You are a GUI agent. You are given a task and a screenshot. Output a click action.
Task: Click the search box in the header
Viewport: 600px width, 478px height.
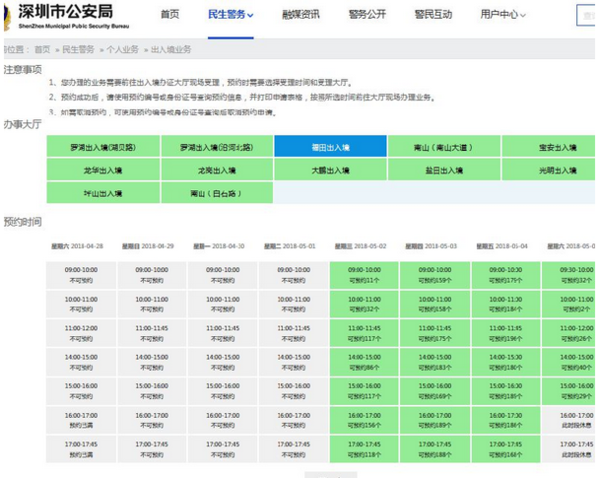[586, 15]
